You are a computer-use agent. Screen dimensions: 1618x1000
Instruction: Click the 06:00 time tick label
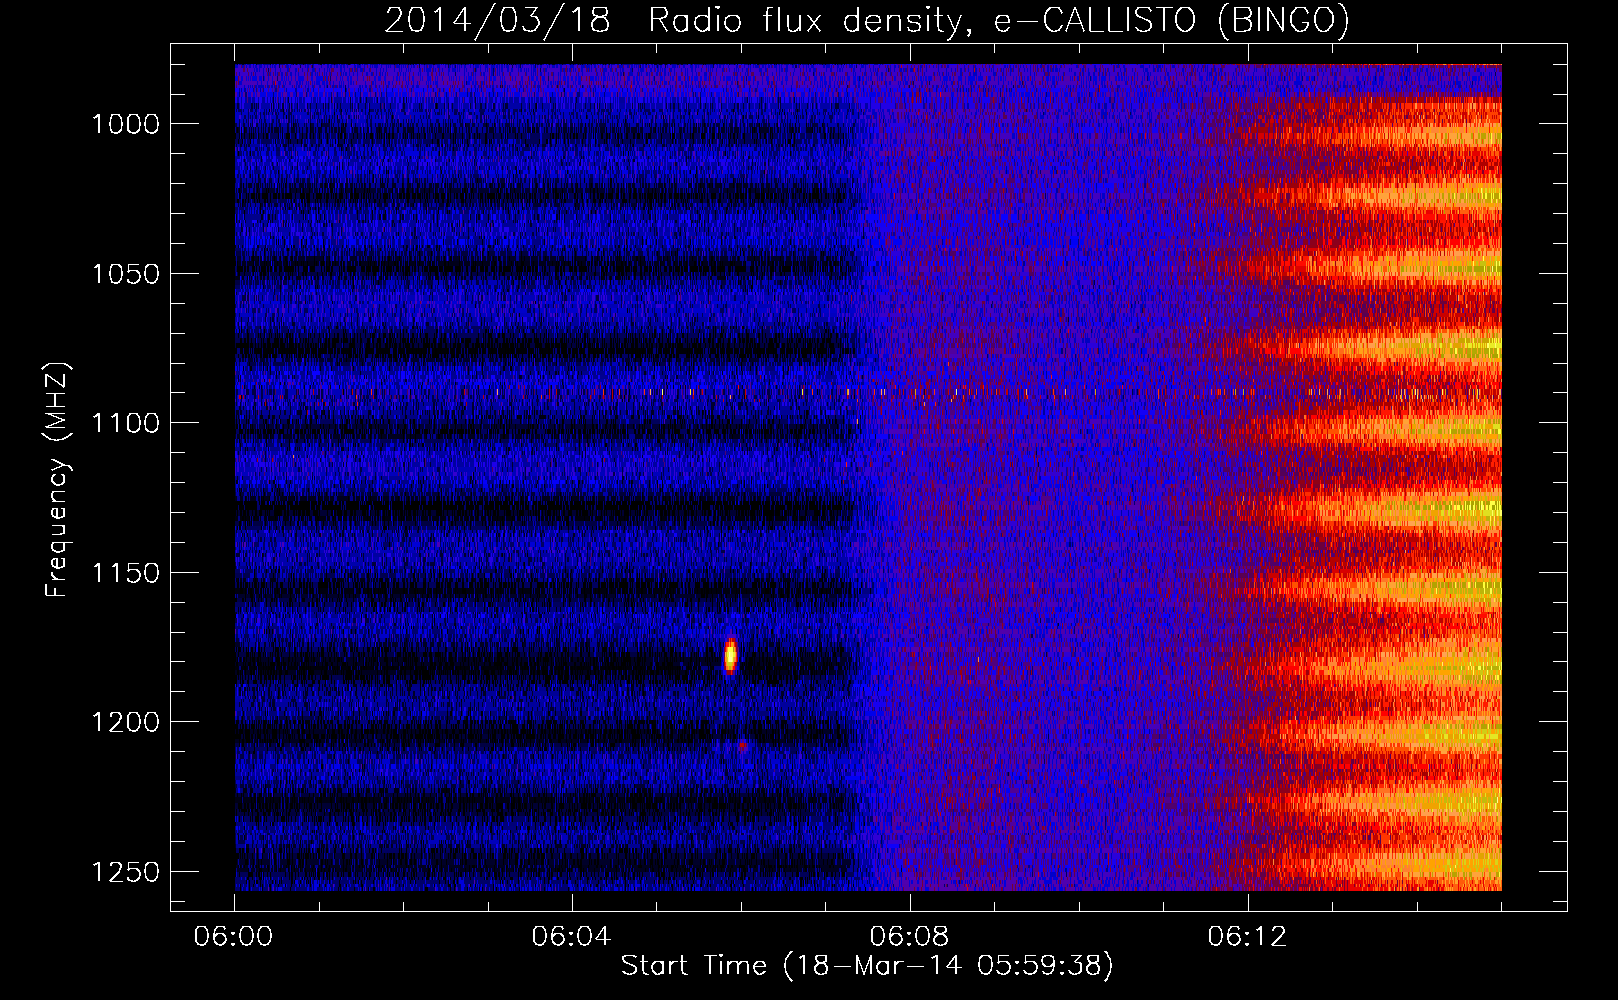tap(234, 937)
